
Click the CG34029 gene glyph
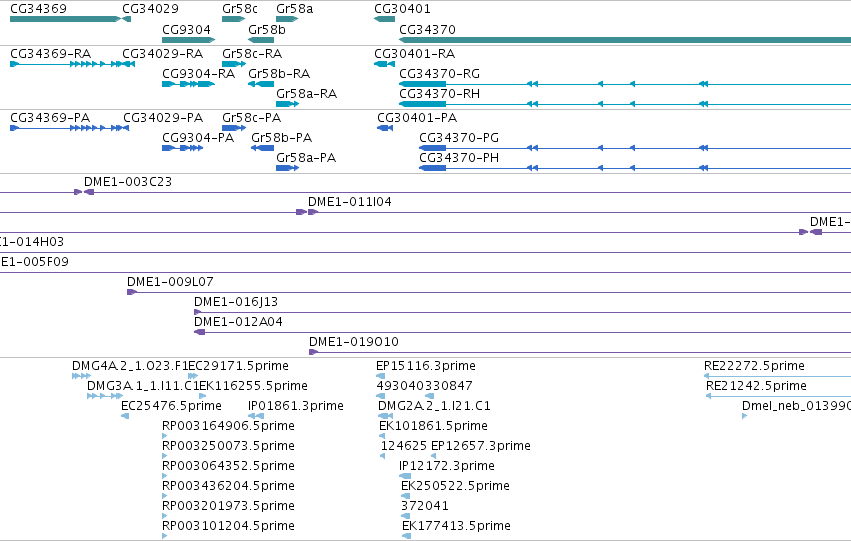point(126,19)
